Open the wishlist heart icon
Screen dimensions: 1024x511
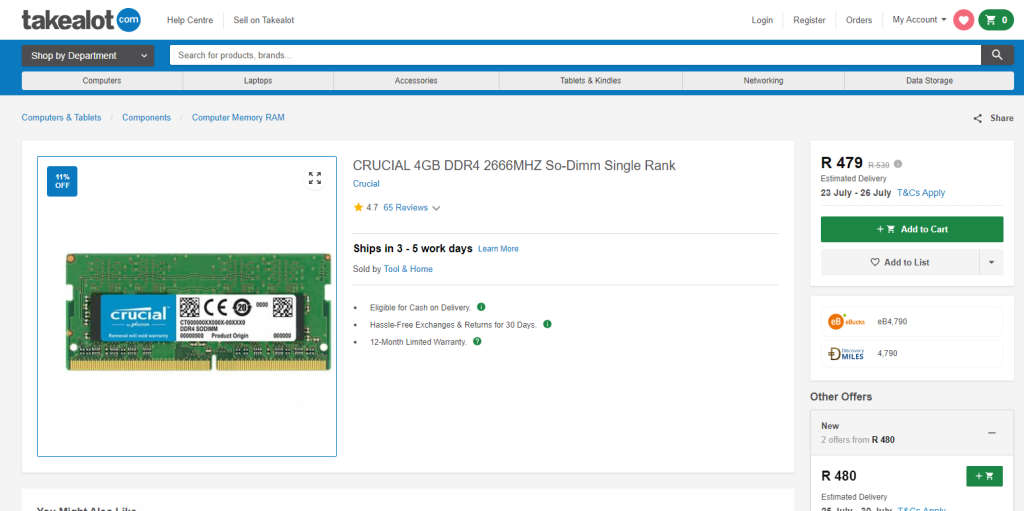963,20
